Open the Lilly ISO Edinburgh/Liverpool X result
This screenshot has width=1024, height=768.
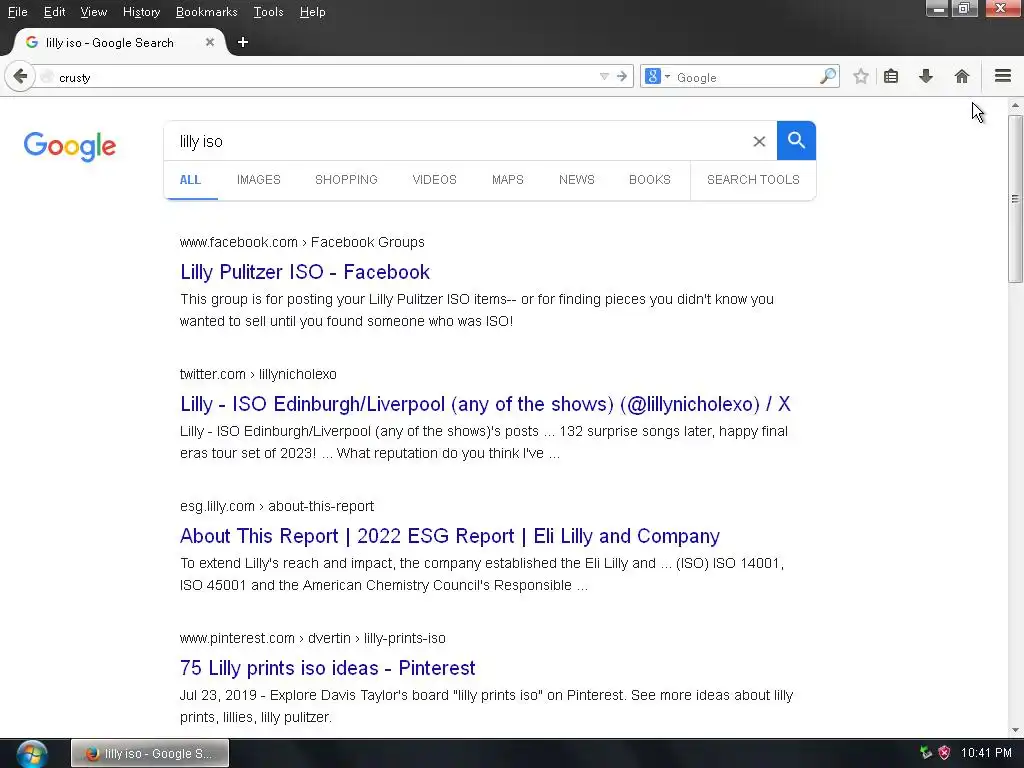pos(485,404)
